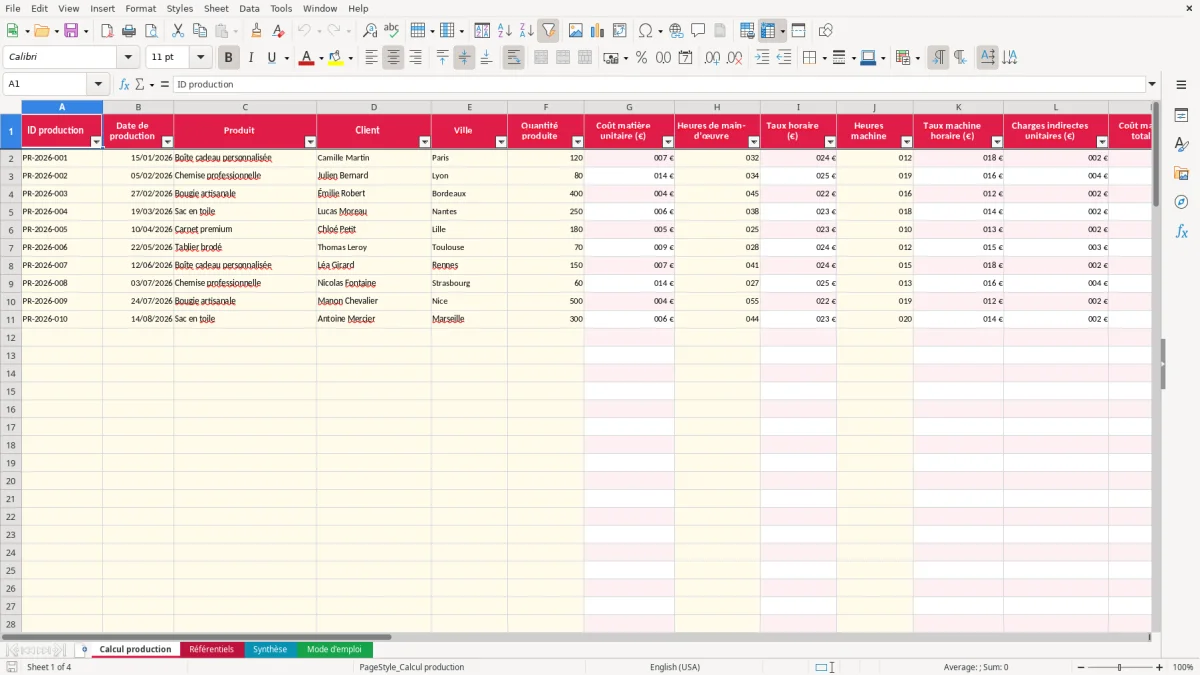1200x675 pixels.
Task: Open the Data menu
Action: click(249, 8)
